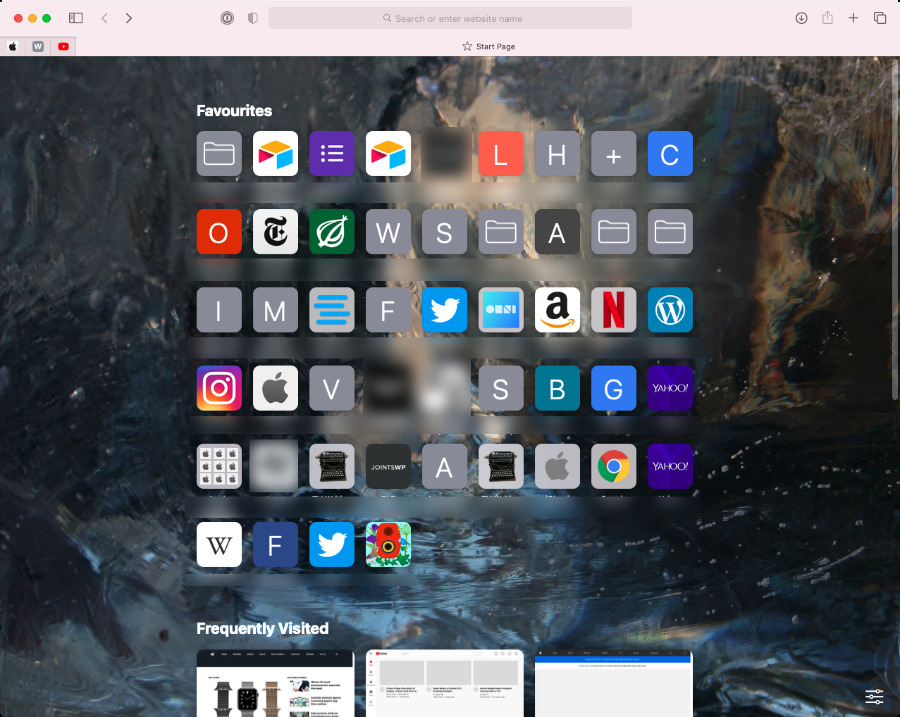Open Start Page customization settings

[874, 697]
